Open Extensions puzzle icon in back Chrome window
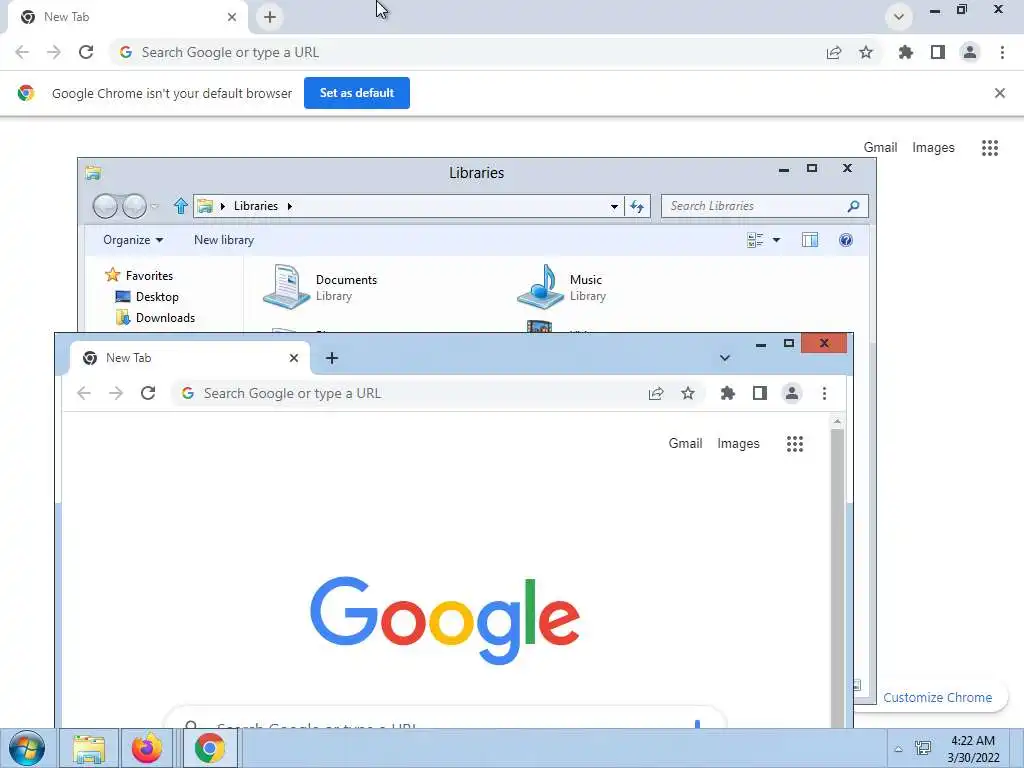 tap(906, 52)
